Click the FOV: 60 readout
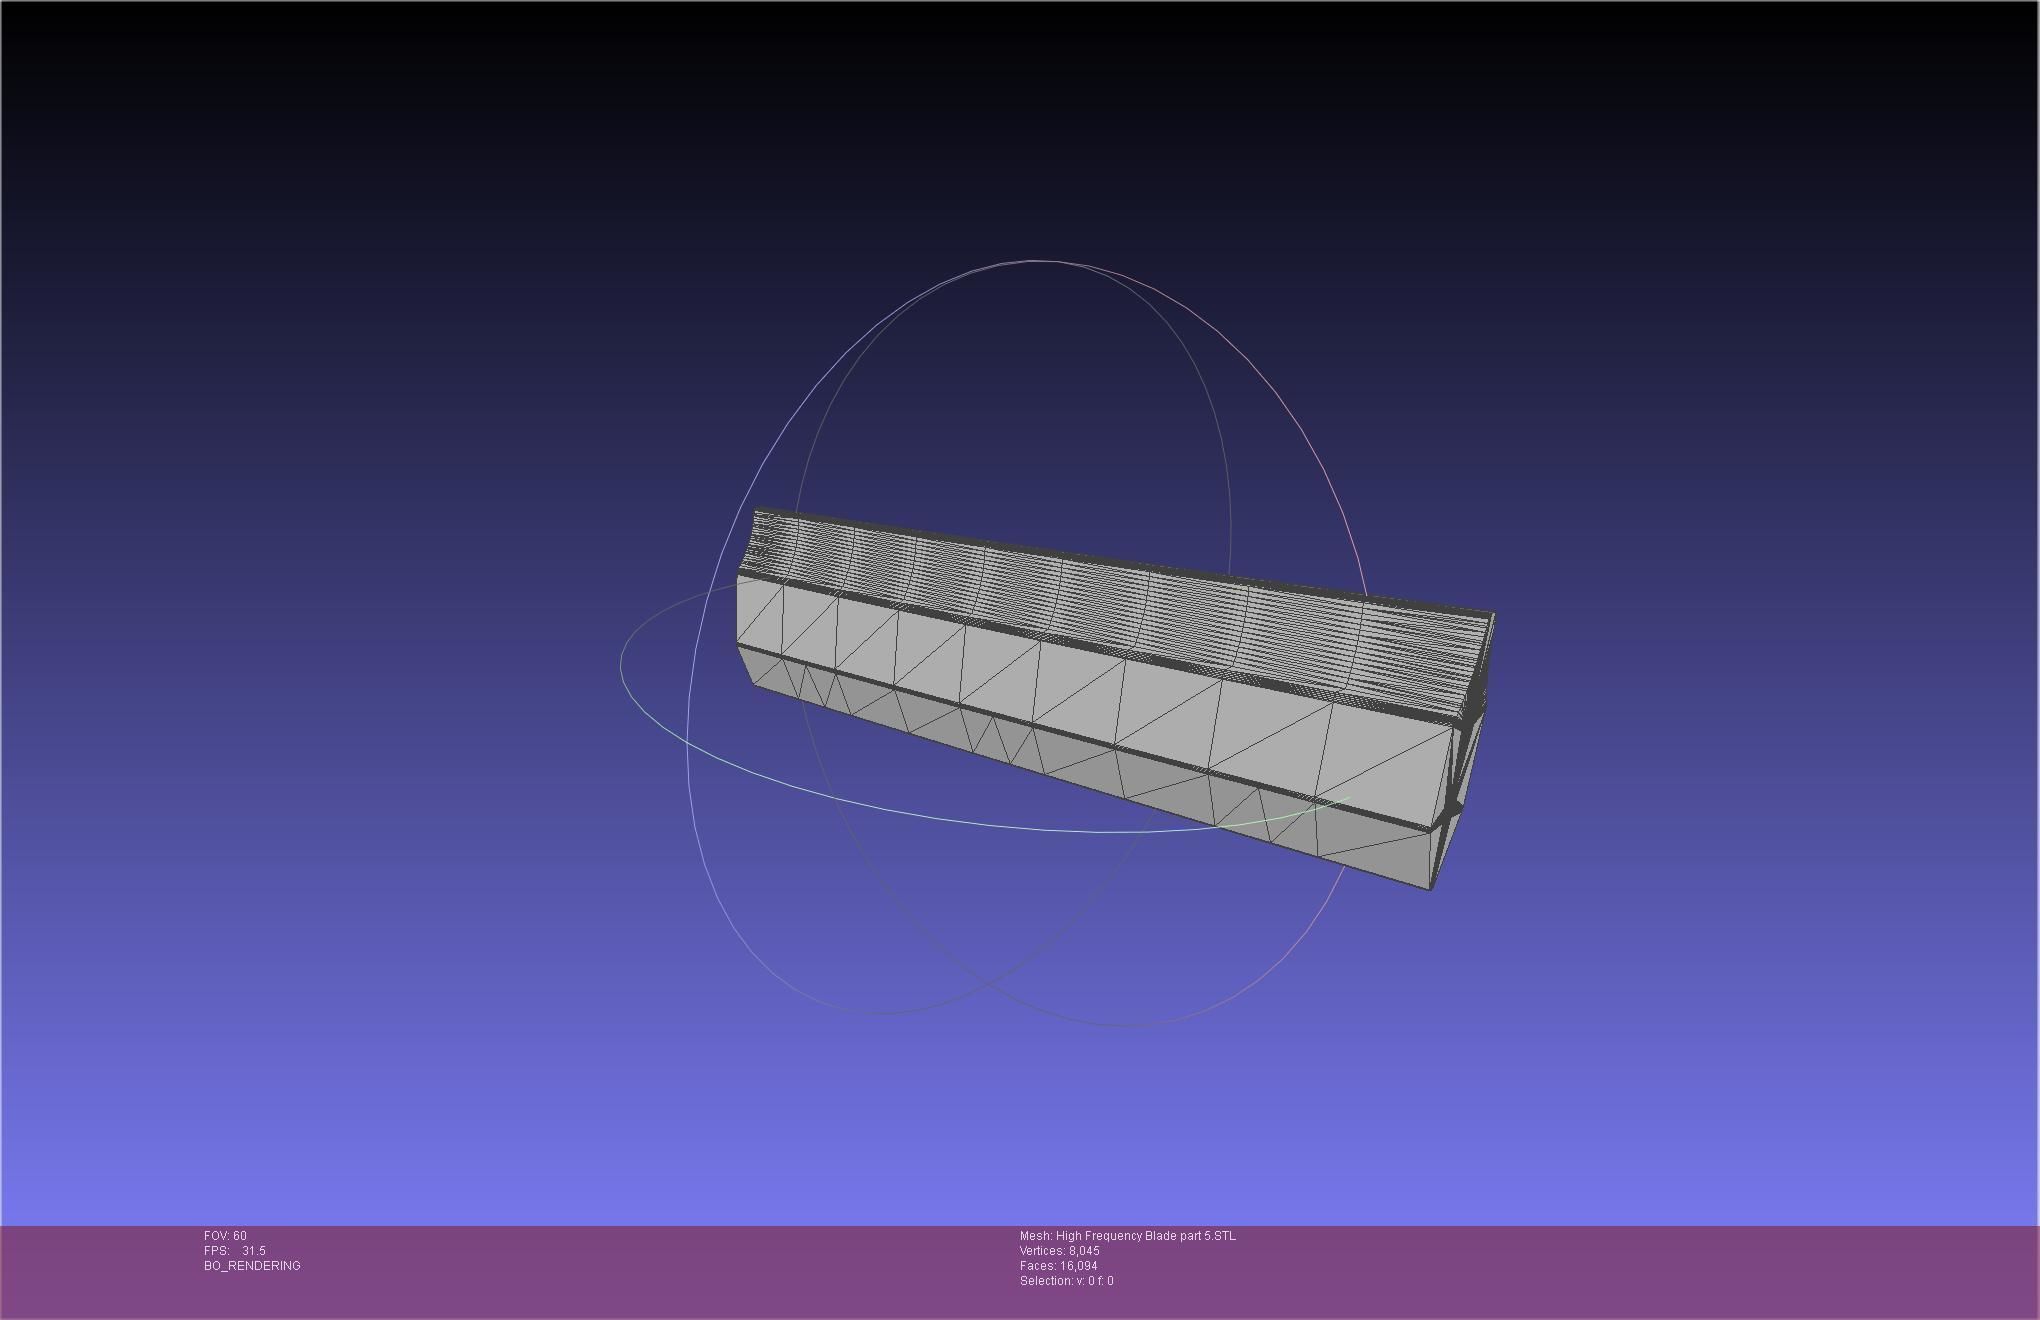This screenshot has width=2040, height=1320. click(x=225, y=1236)
